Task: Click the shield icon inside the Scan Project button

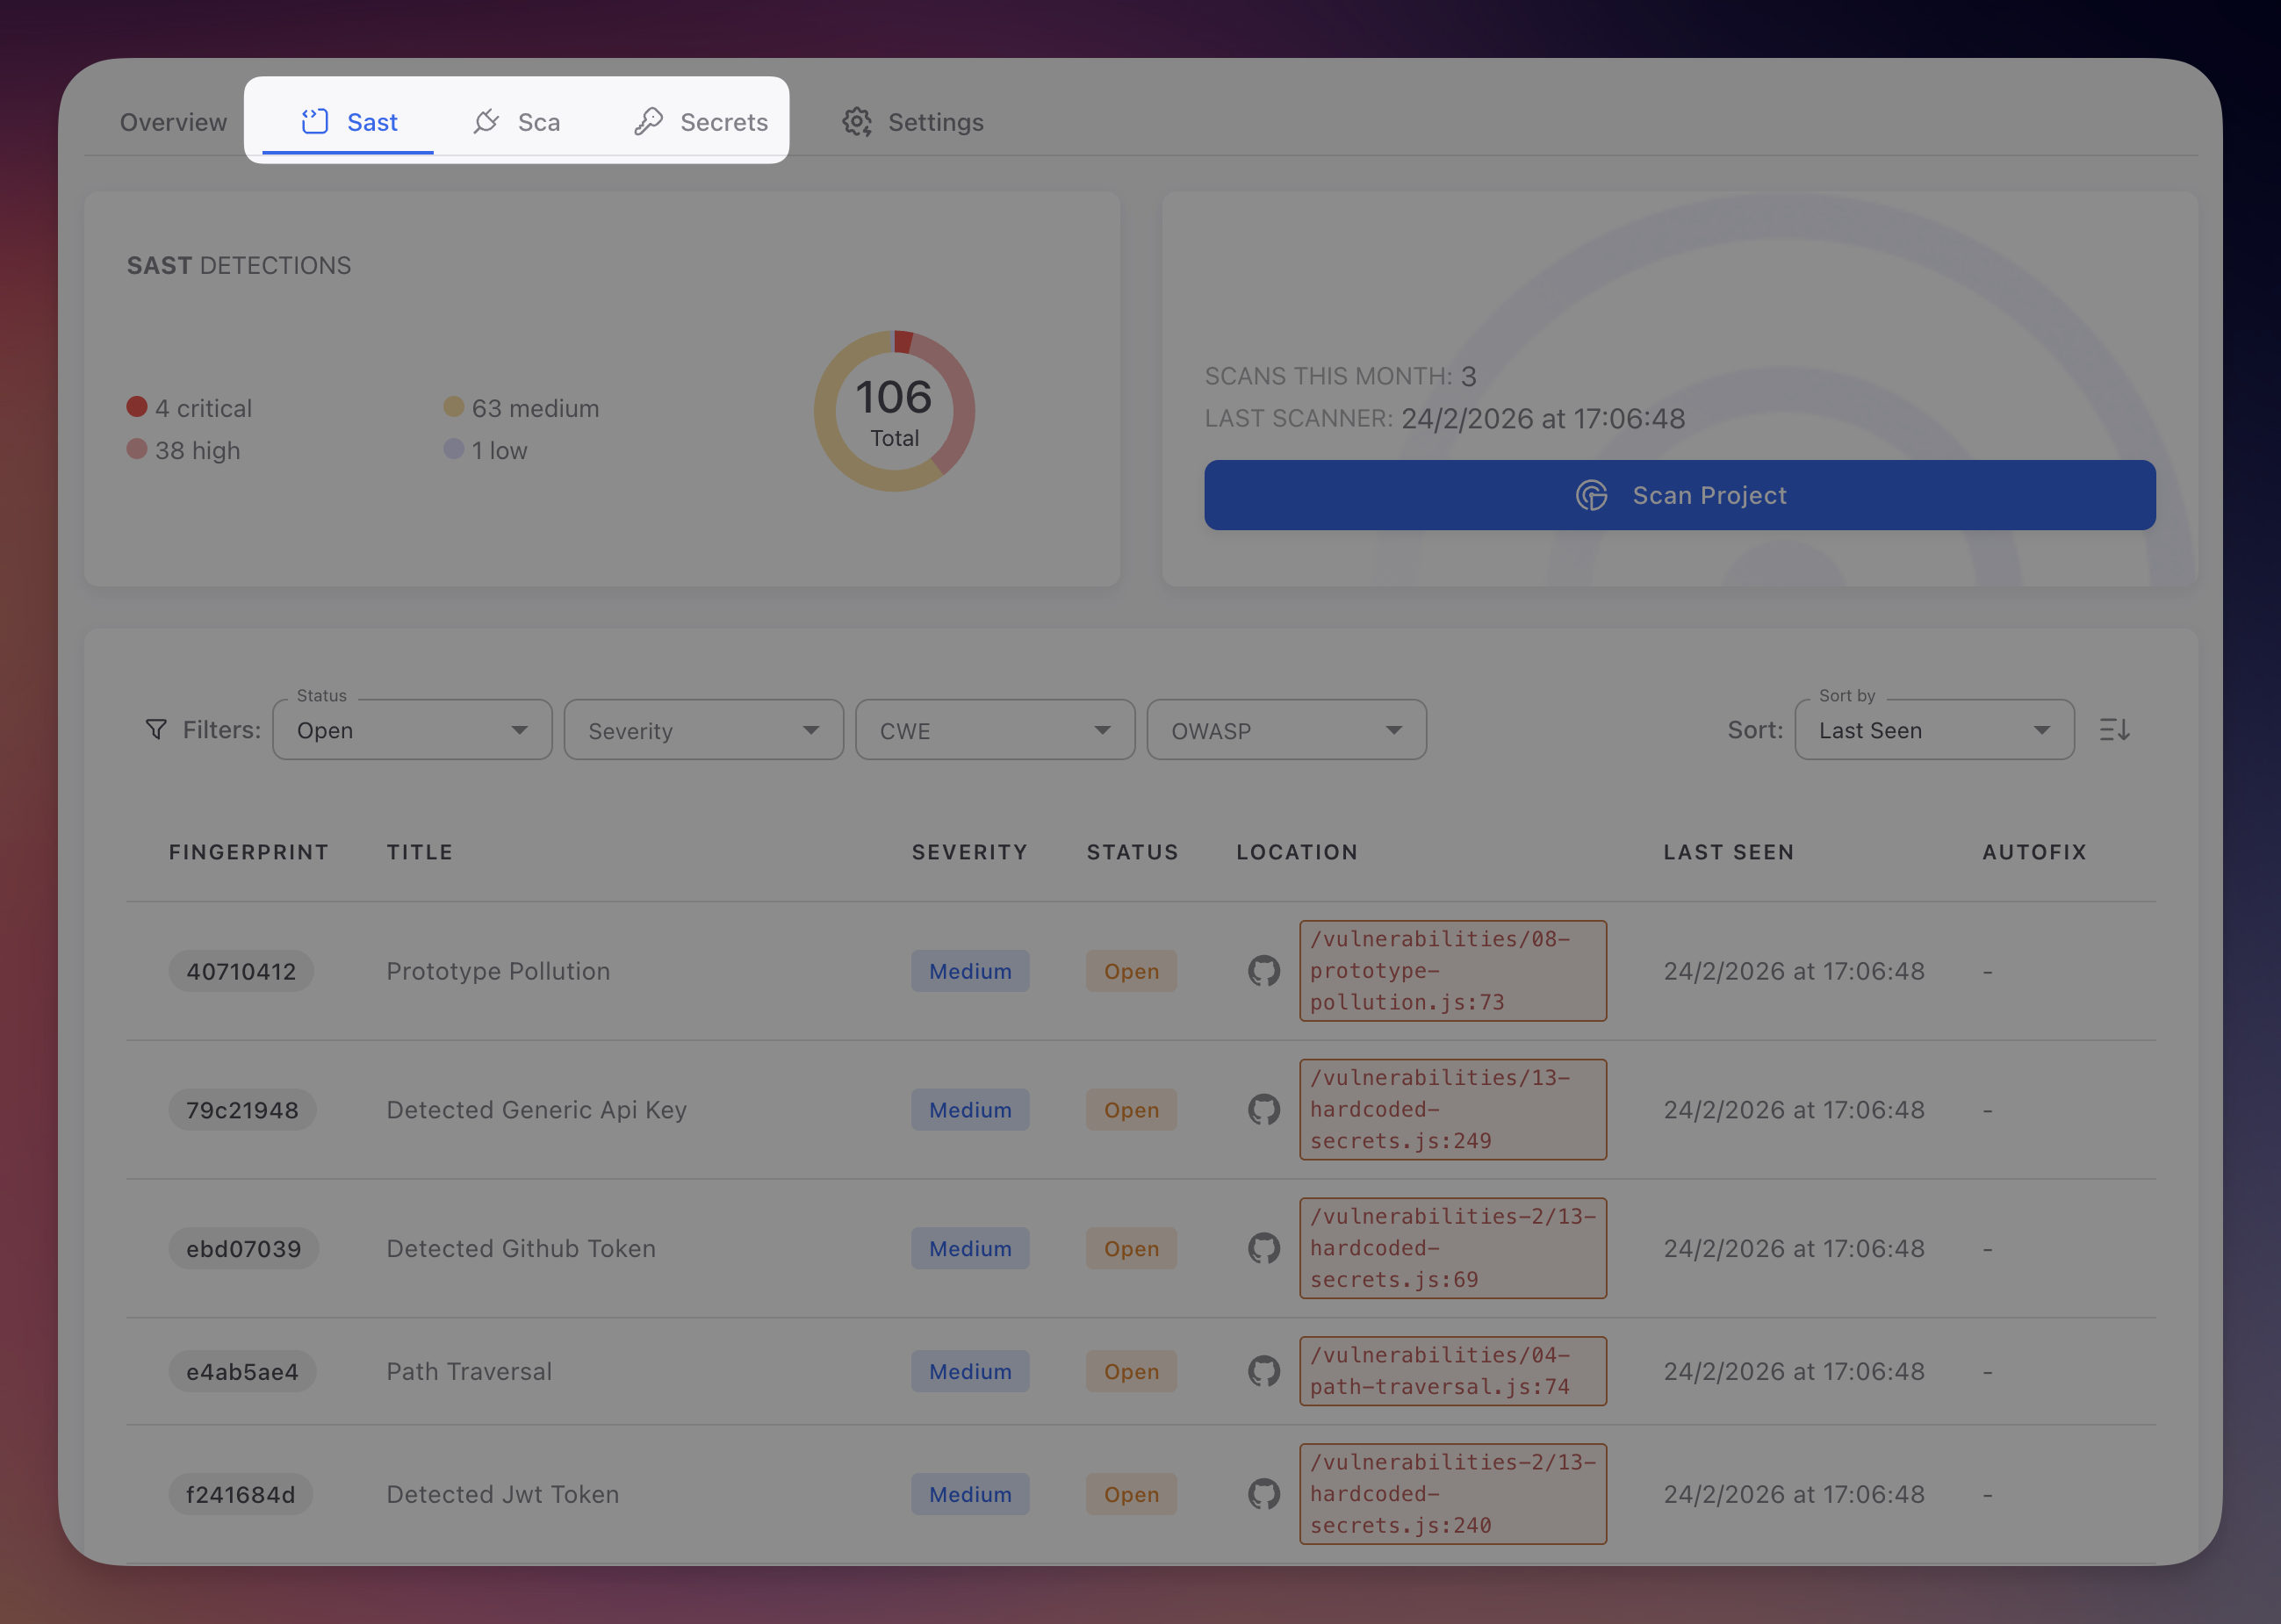Action: [1591, 495]
